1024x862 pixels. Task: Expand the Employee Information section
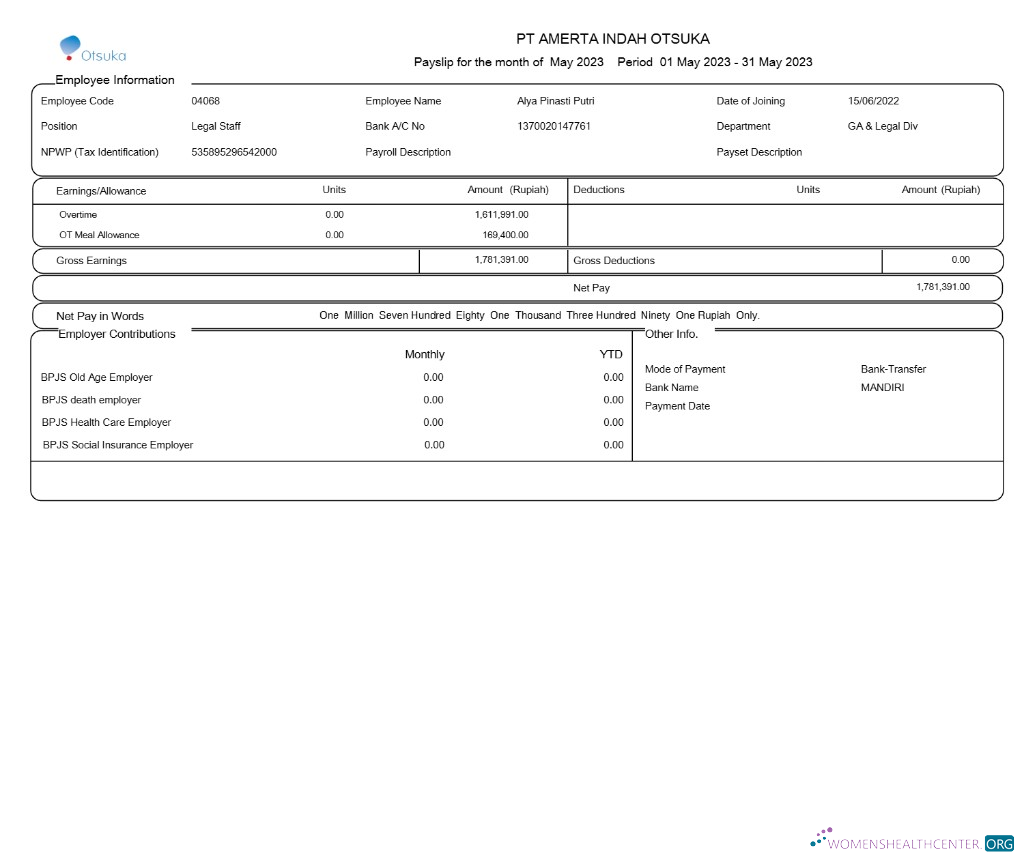coord(117,80)
